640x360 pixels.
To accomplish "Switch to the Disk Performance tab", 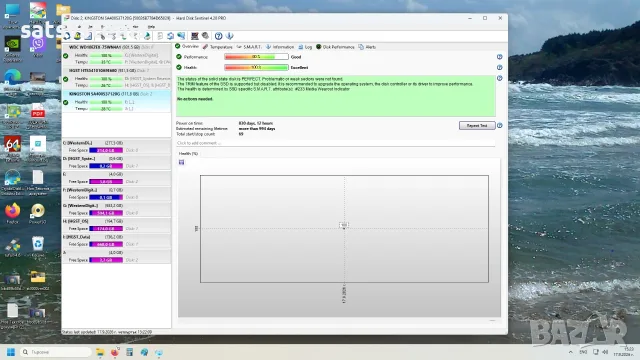I will (335, 47).
